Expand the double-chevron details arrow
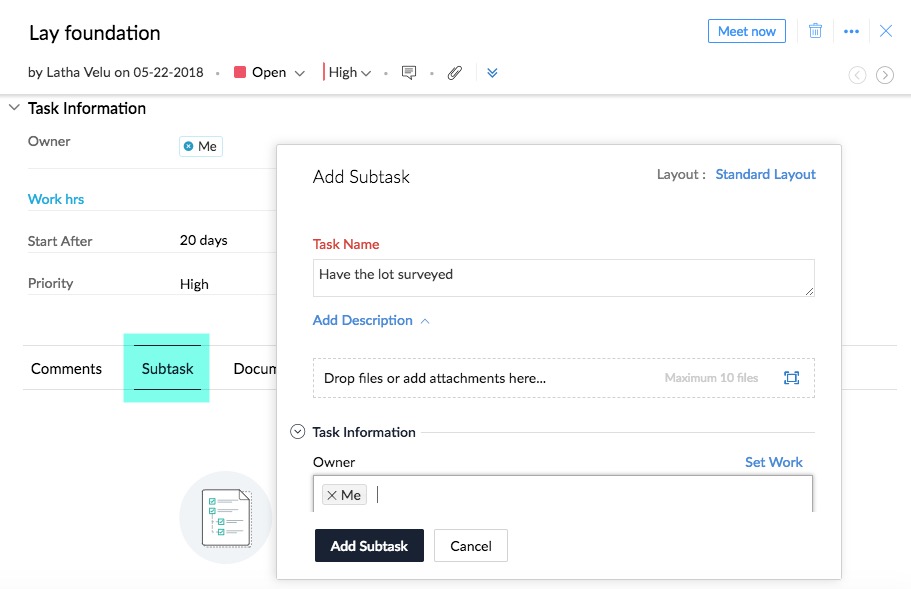Viewport: 911px width, 589px height. point(492,73)
